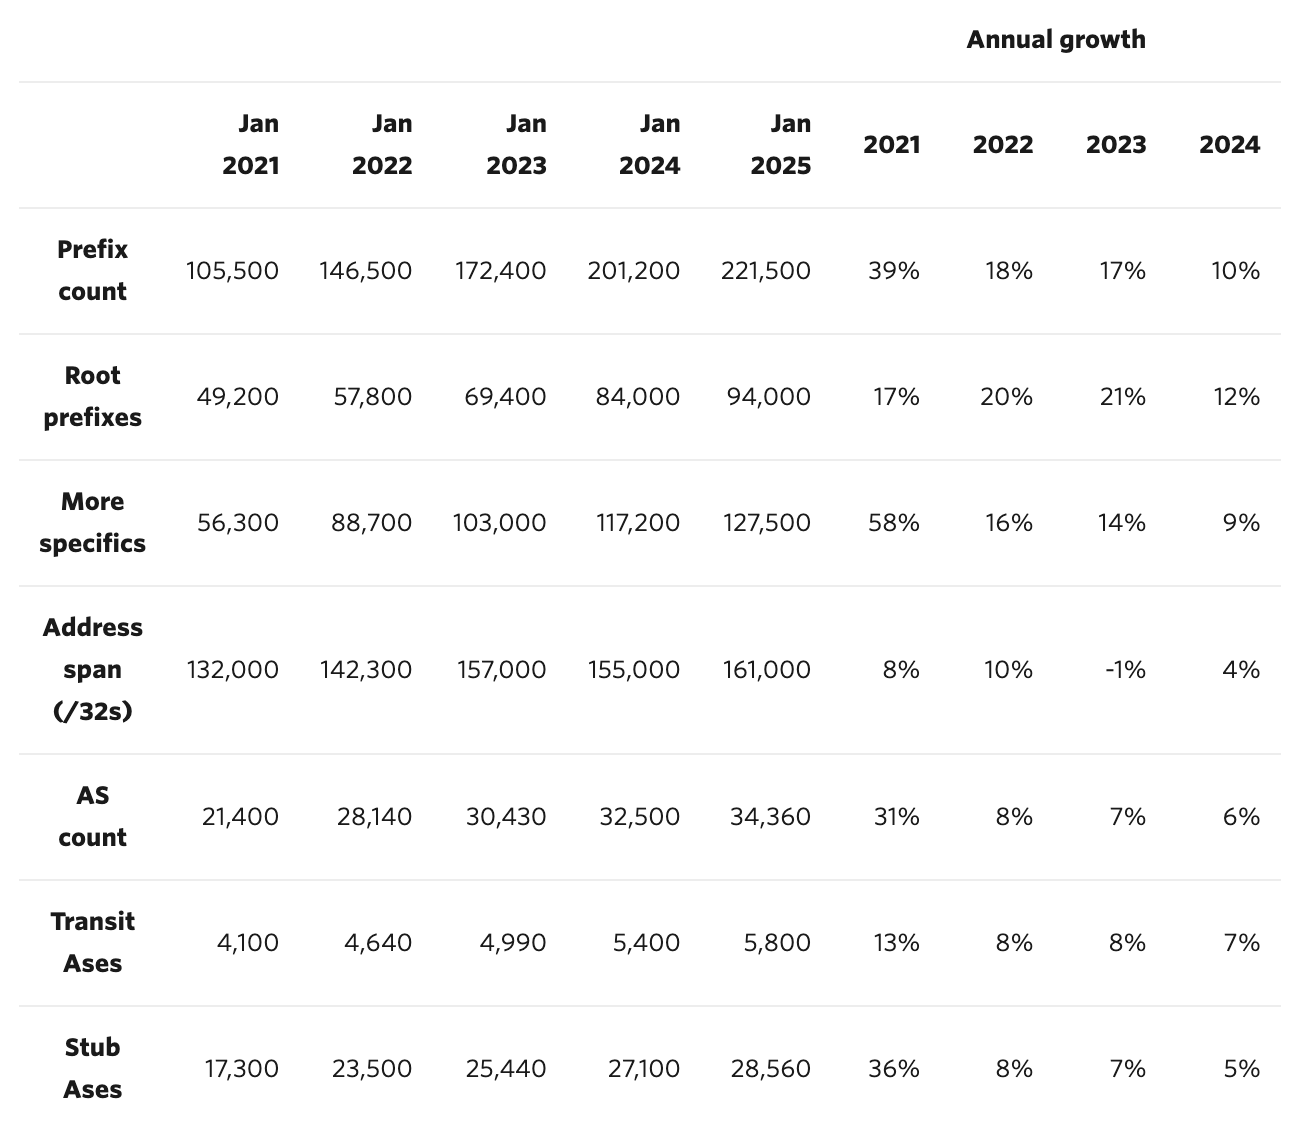Click the 4,100 Transit Ases cell
Screen dimensions: 1300x1130
pyautogui.click(x=247, y=943)
